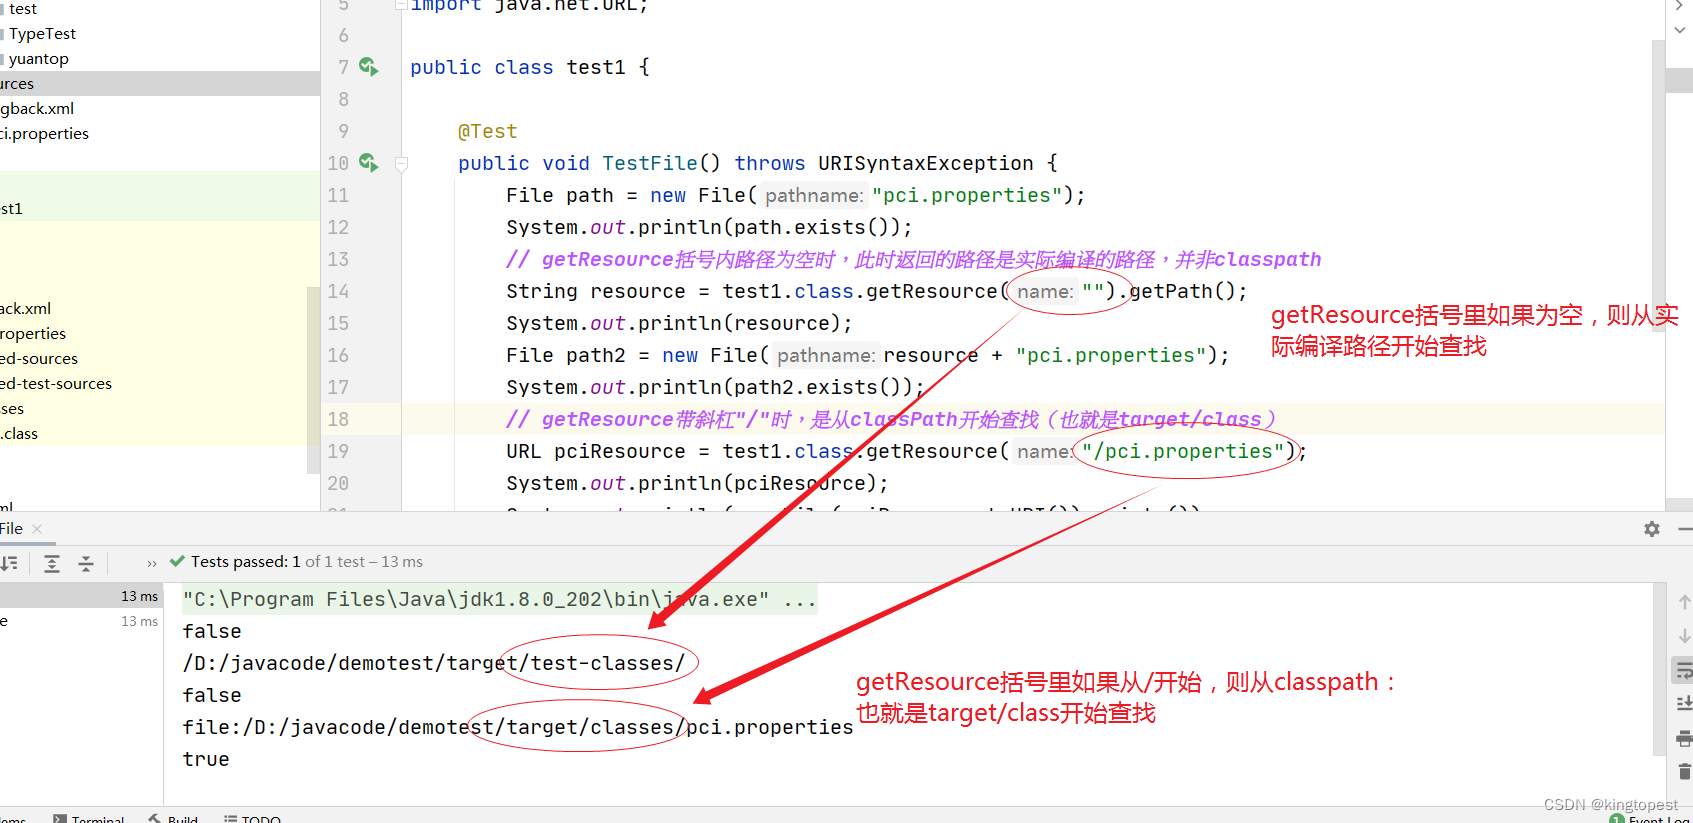Open the Event Log
Viewport: 1693px width, 823px height.
coord(1651,819)
